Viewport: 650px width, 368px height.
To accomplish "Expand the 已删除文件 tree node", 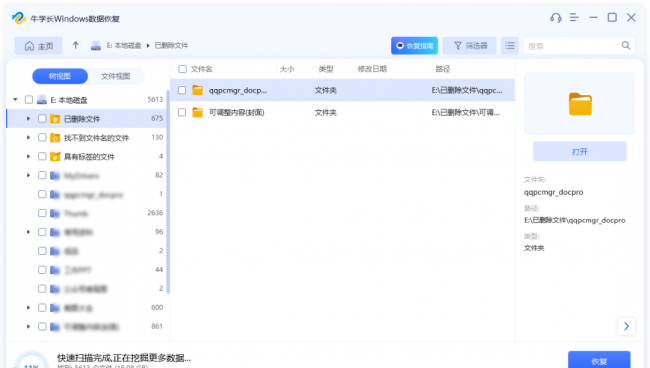I will pos(28,119).
